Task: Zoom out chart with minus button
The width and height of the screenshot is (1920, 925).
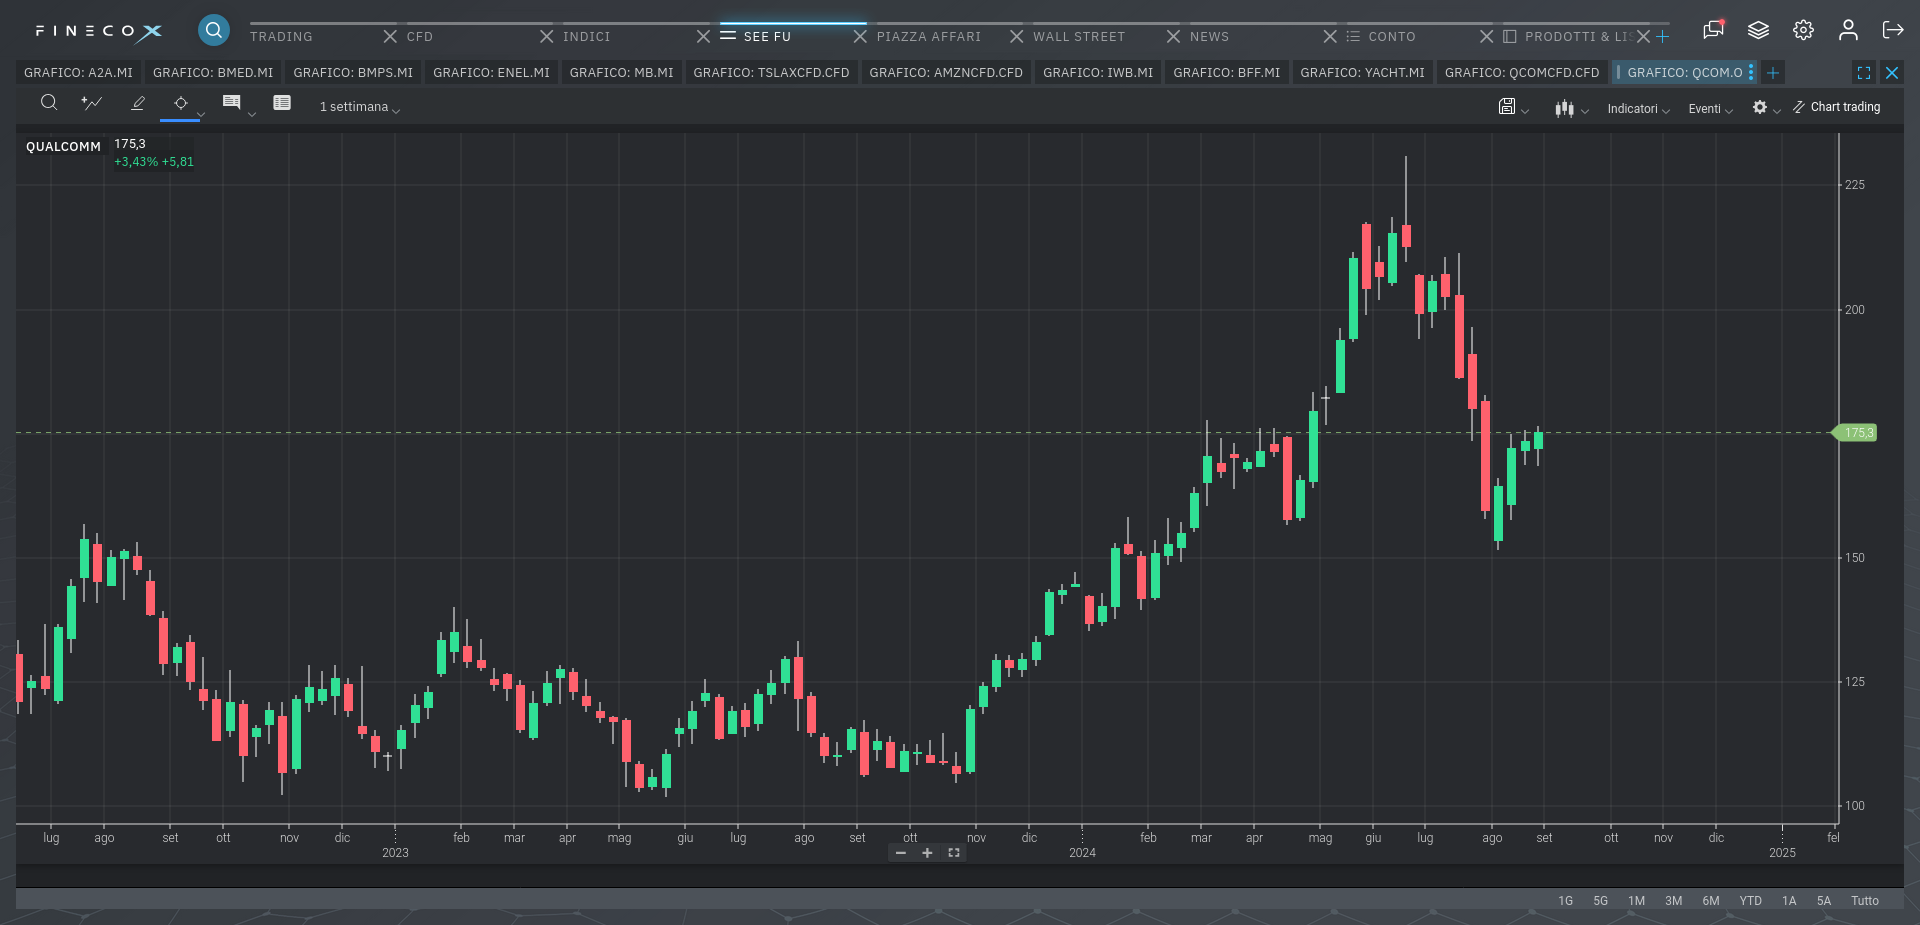Action: tap(901, 853)
